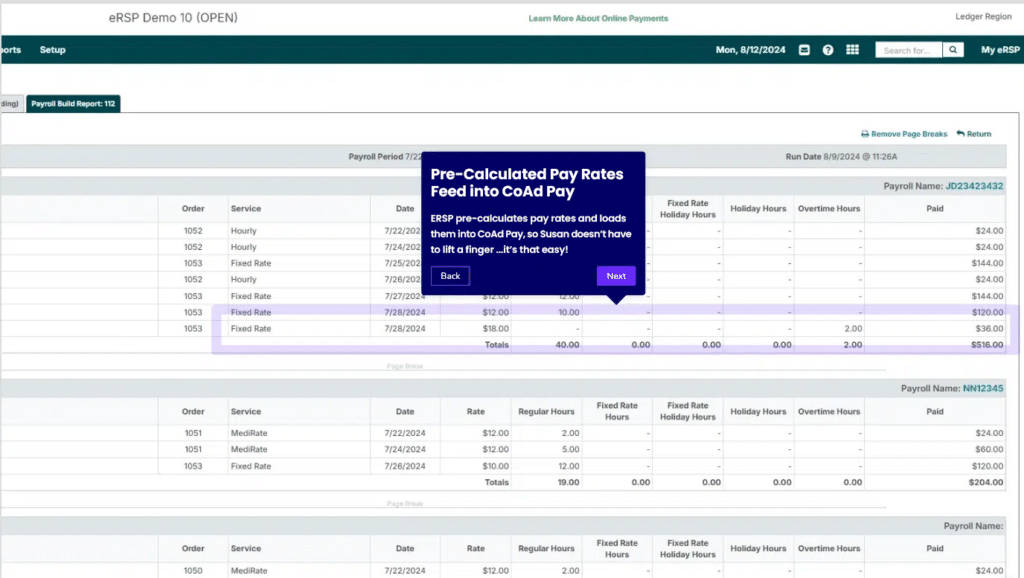Click Run Date 8/9/2024 @ 11:26A text
1024x578 pixels.
pos(841,157)
